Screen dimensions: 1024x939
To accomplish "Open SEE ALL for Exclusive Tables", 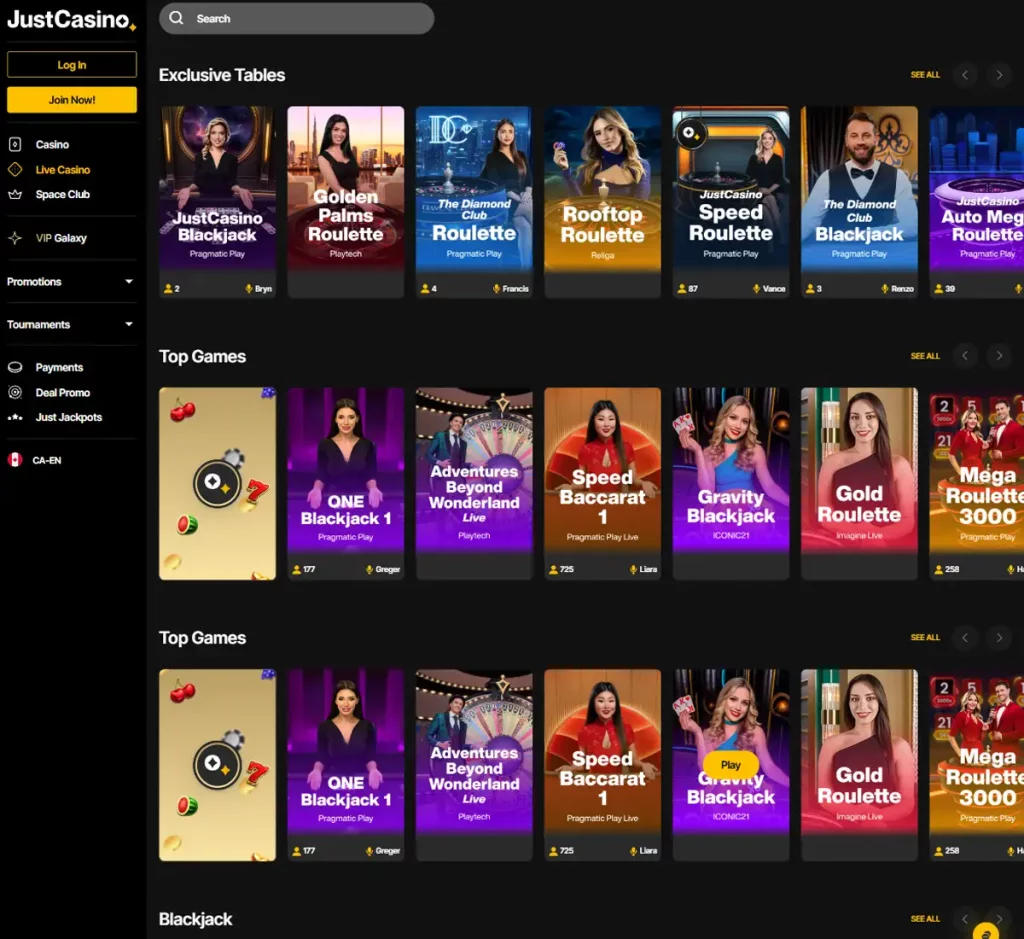I will [925, 74].
